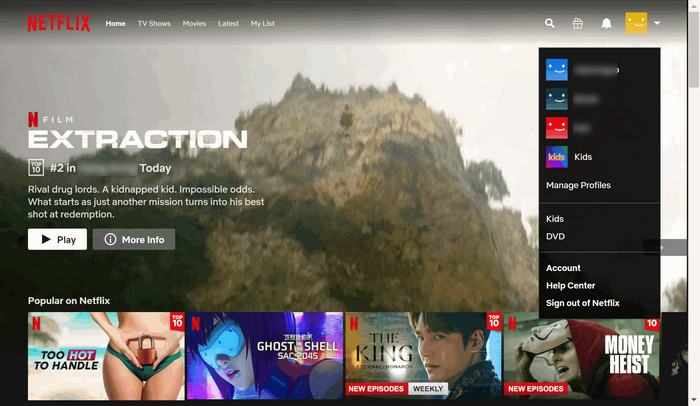Screen dimensions: 700x406
Task: Collapse the profile menu caret arrow
Action: (x=657, y=23)
